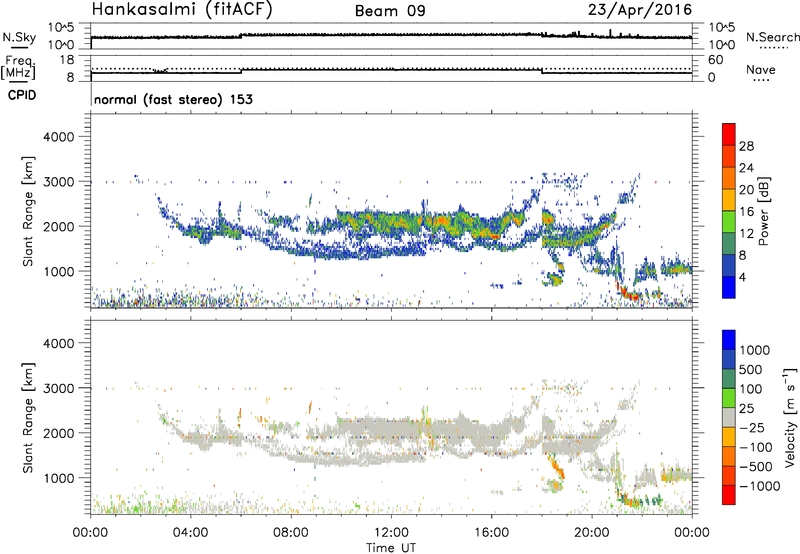This screenshot has width=800, height=554.
Task: Click the '28' Power colorbar tick value
Action: (x=746, y=146)
